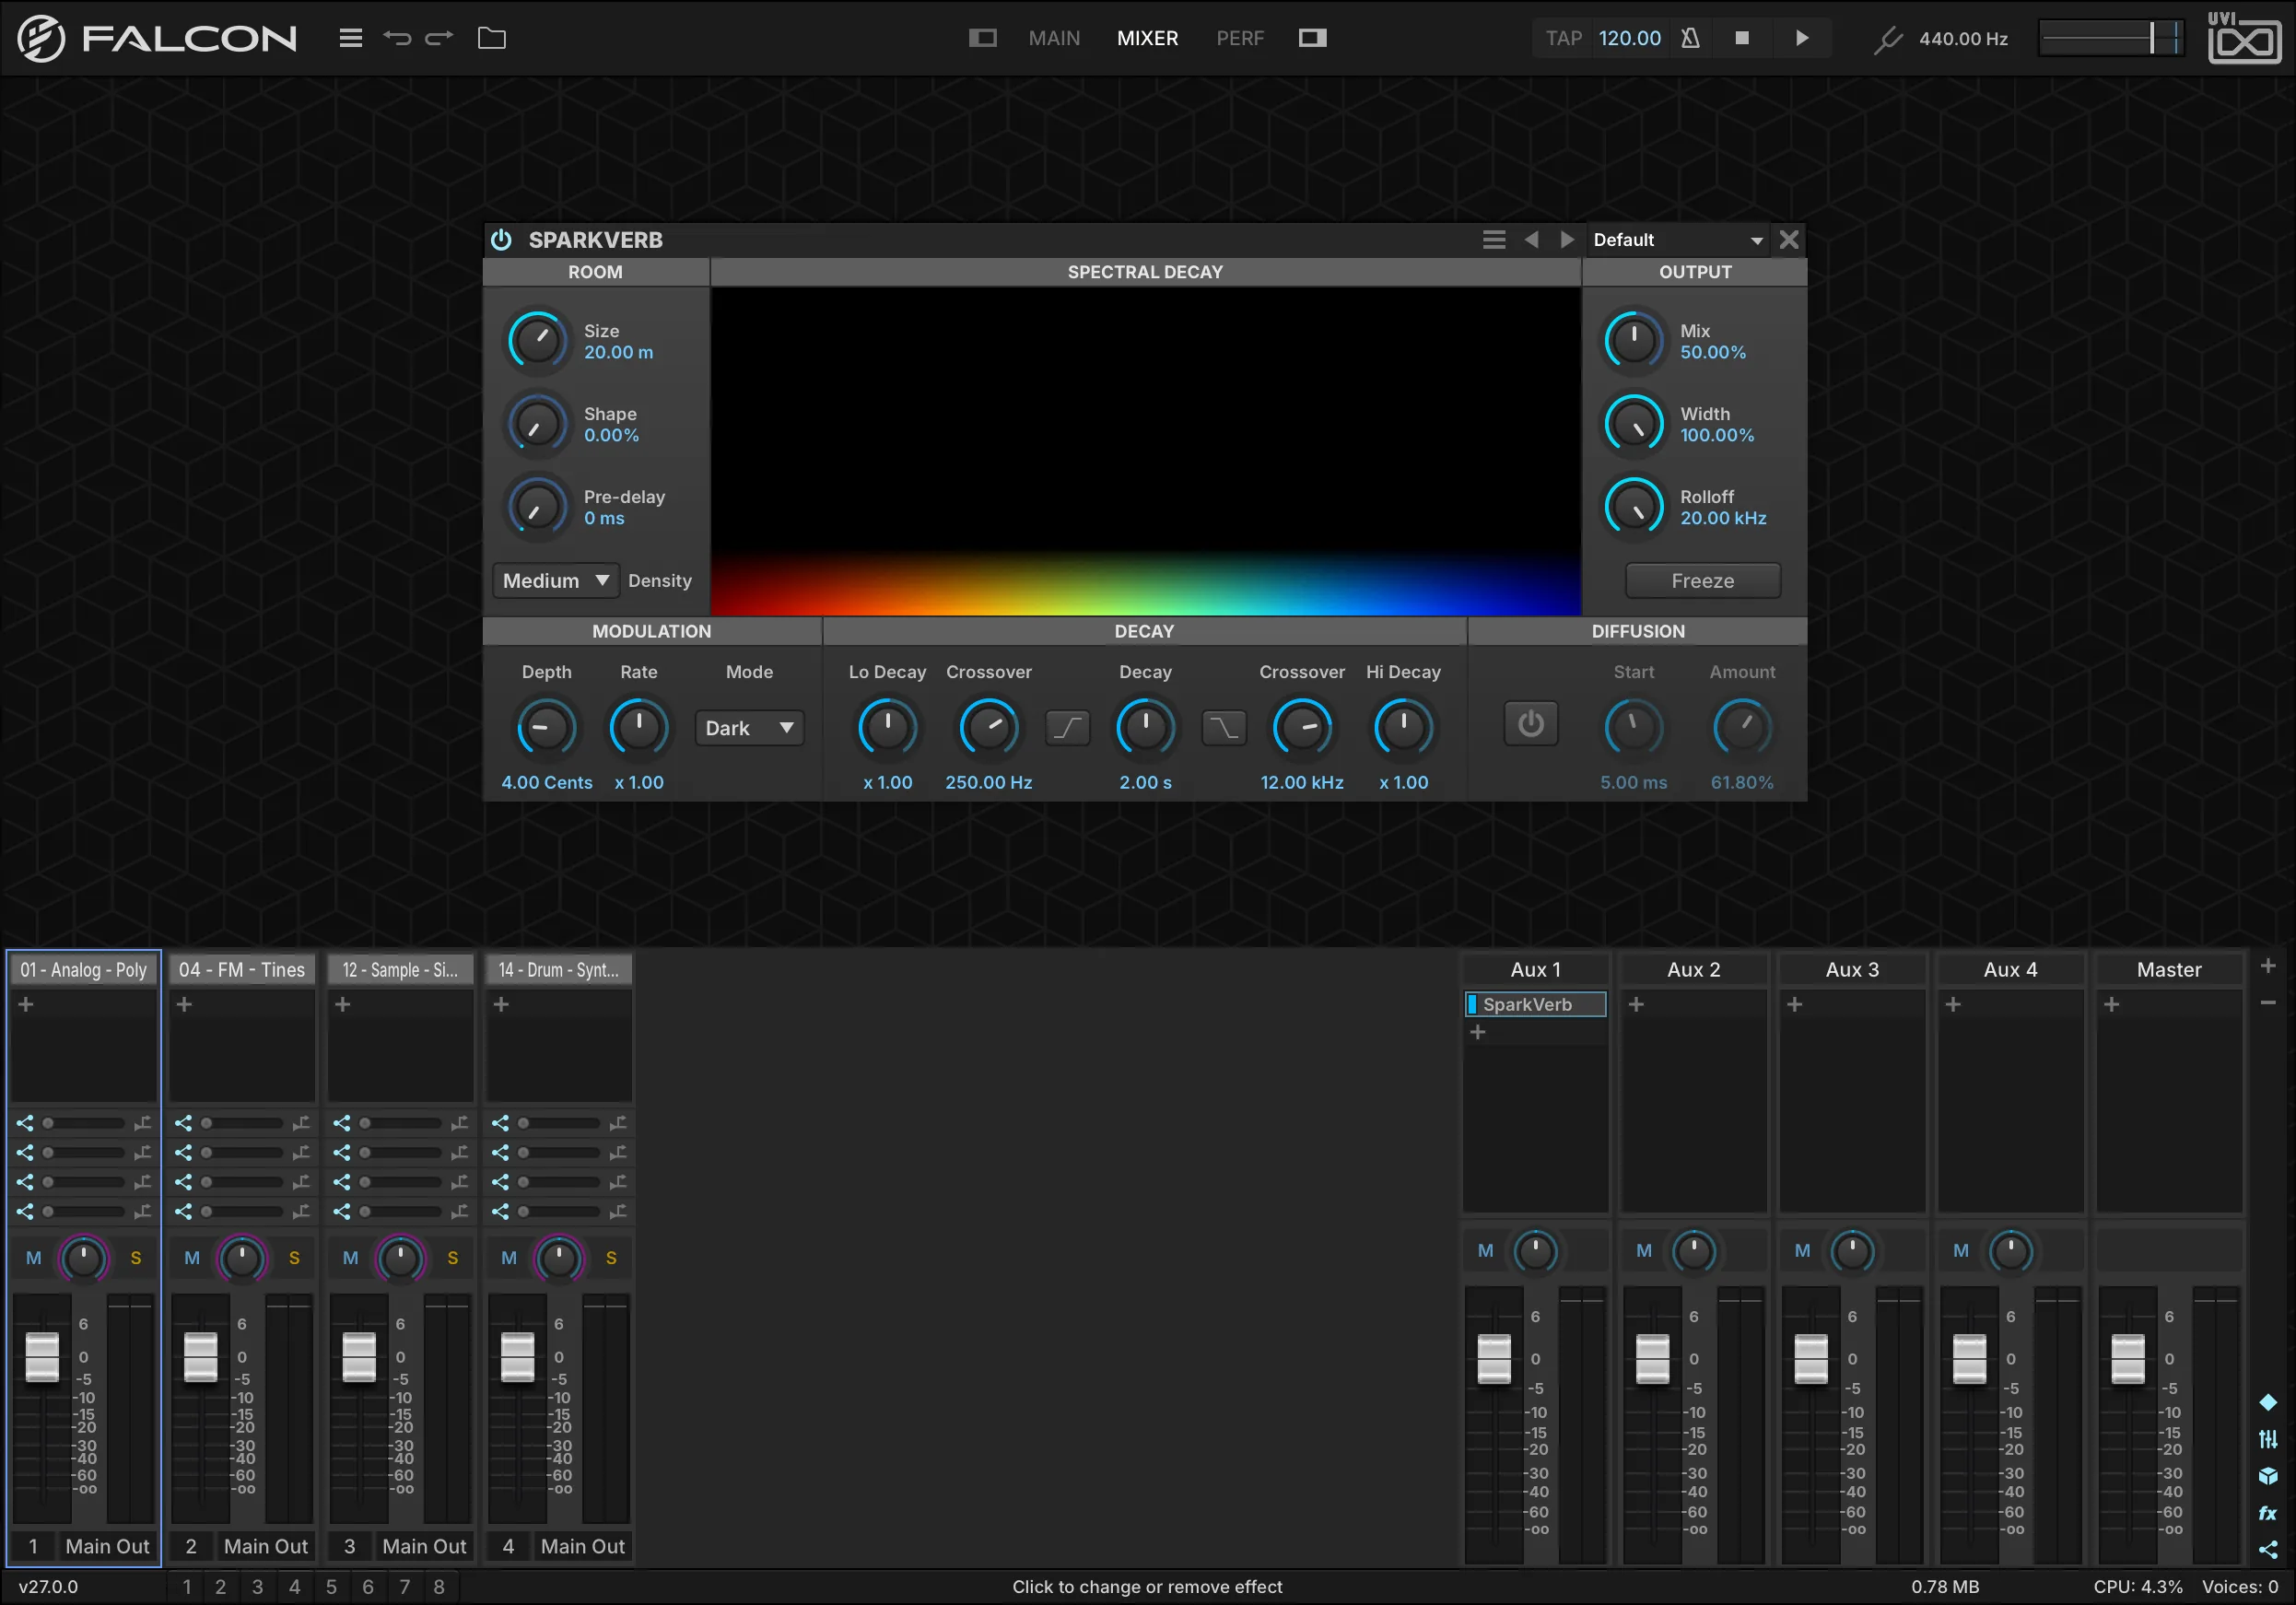Solo channel 14 - Drum - Synt
Image resolution: width=2296 pixels, height=1605 pixels.
click(x=611, y=1258)
